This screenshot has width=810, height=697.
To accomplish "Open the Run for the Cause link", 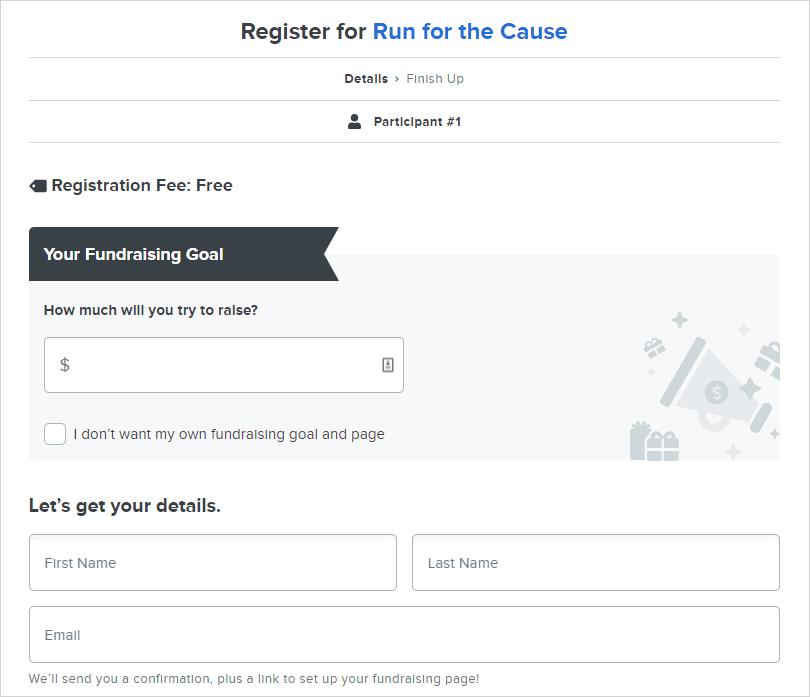I will pyautogui.click(x=470, y=32).
